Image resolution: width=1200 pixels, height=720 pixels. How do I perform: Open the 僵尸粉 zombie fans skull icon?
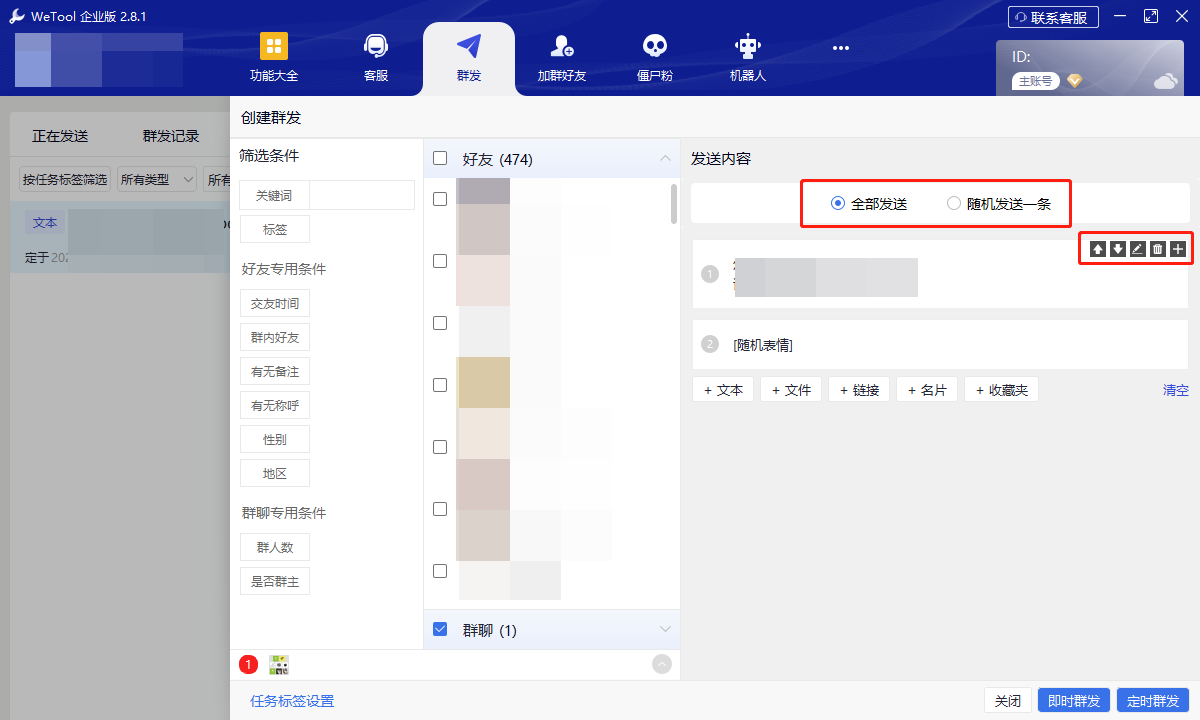point(655,56)
